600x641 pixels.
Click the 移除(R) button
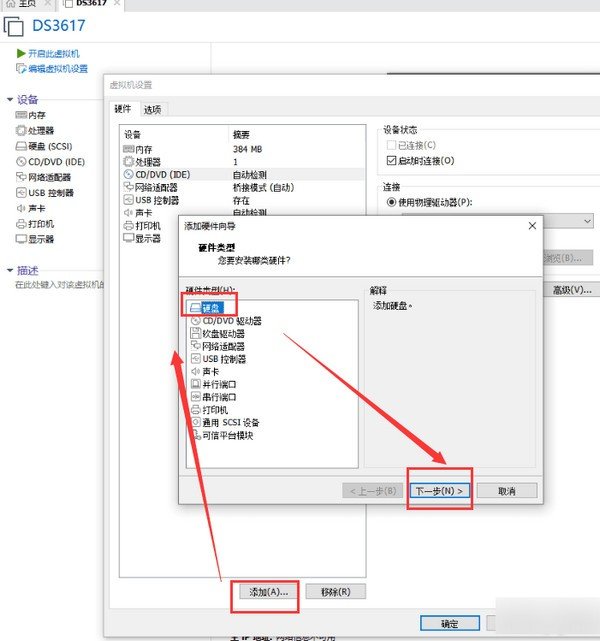336,592
